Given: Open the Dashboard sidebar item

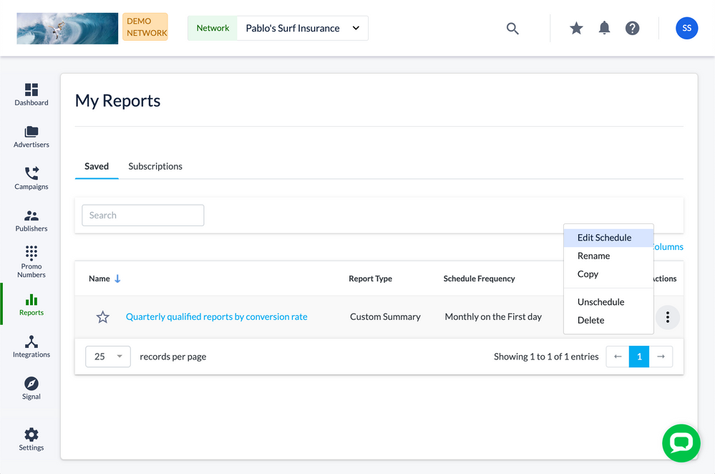Looking at the screenshot, I should click(31, 94).
